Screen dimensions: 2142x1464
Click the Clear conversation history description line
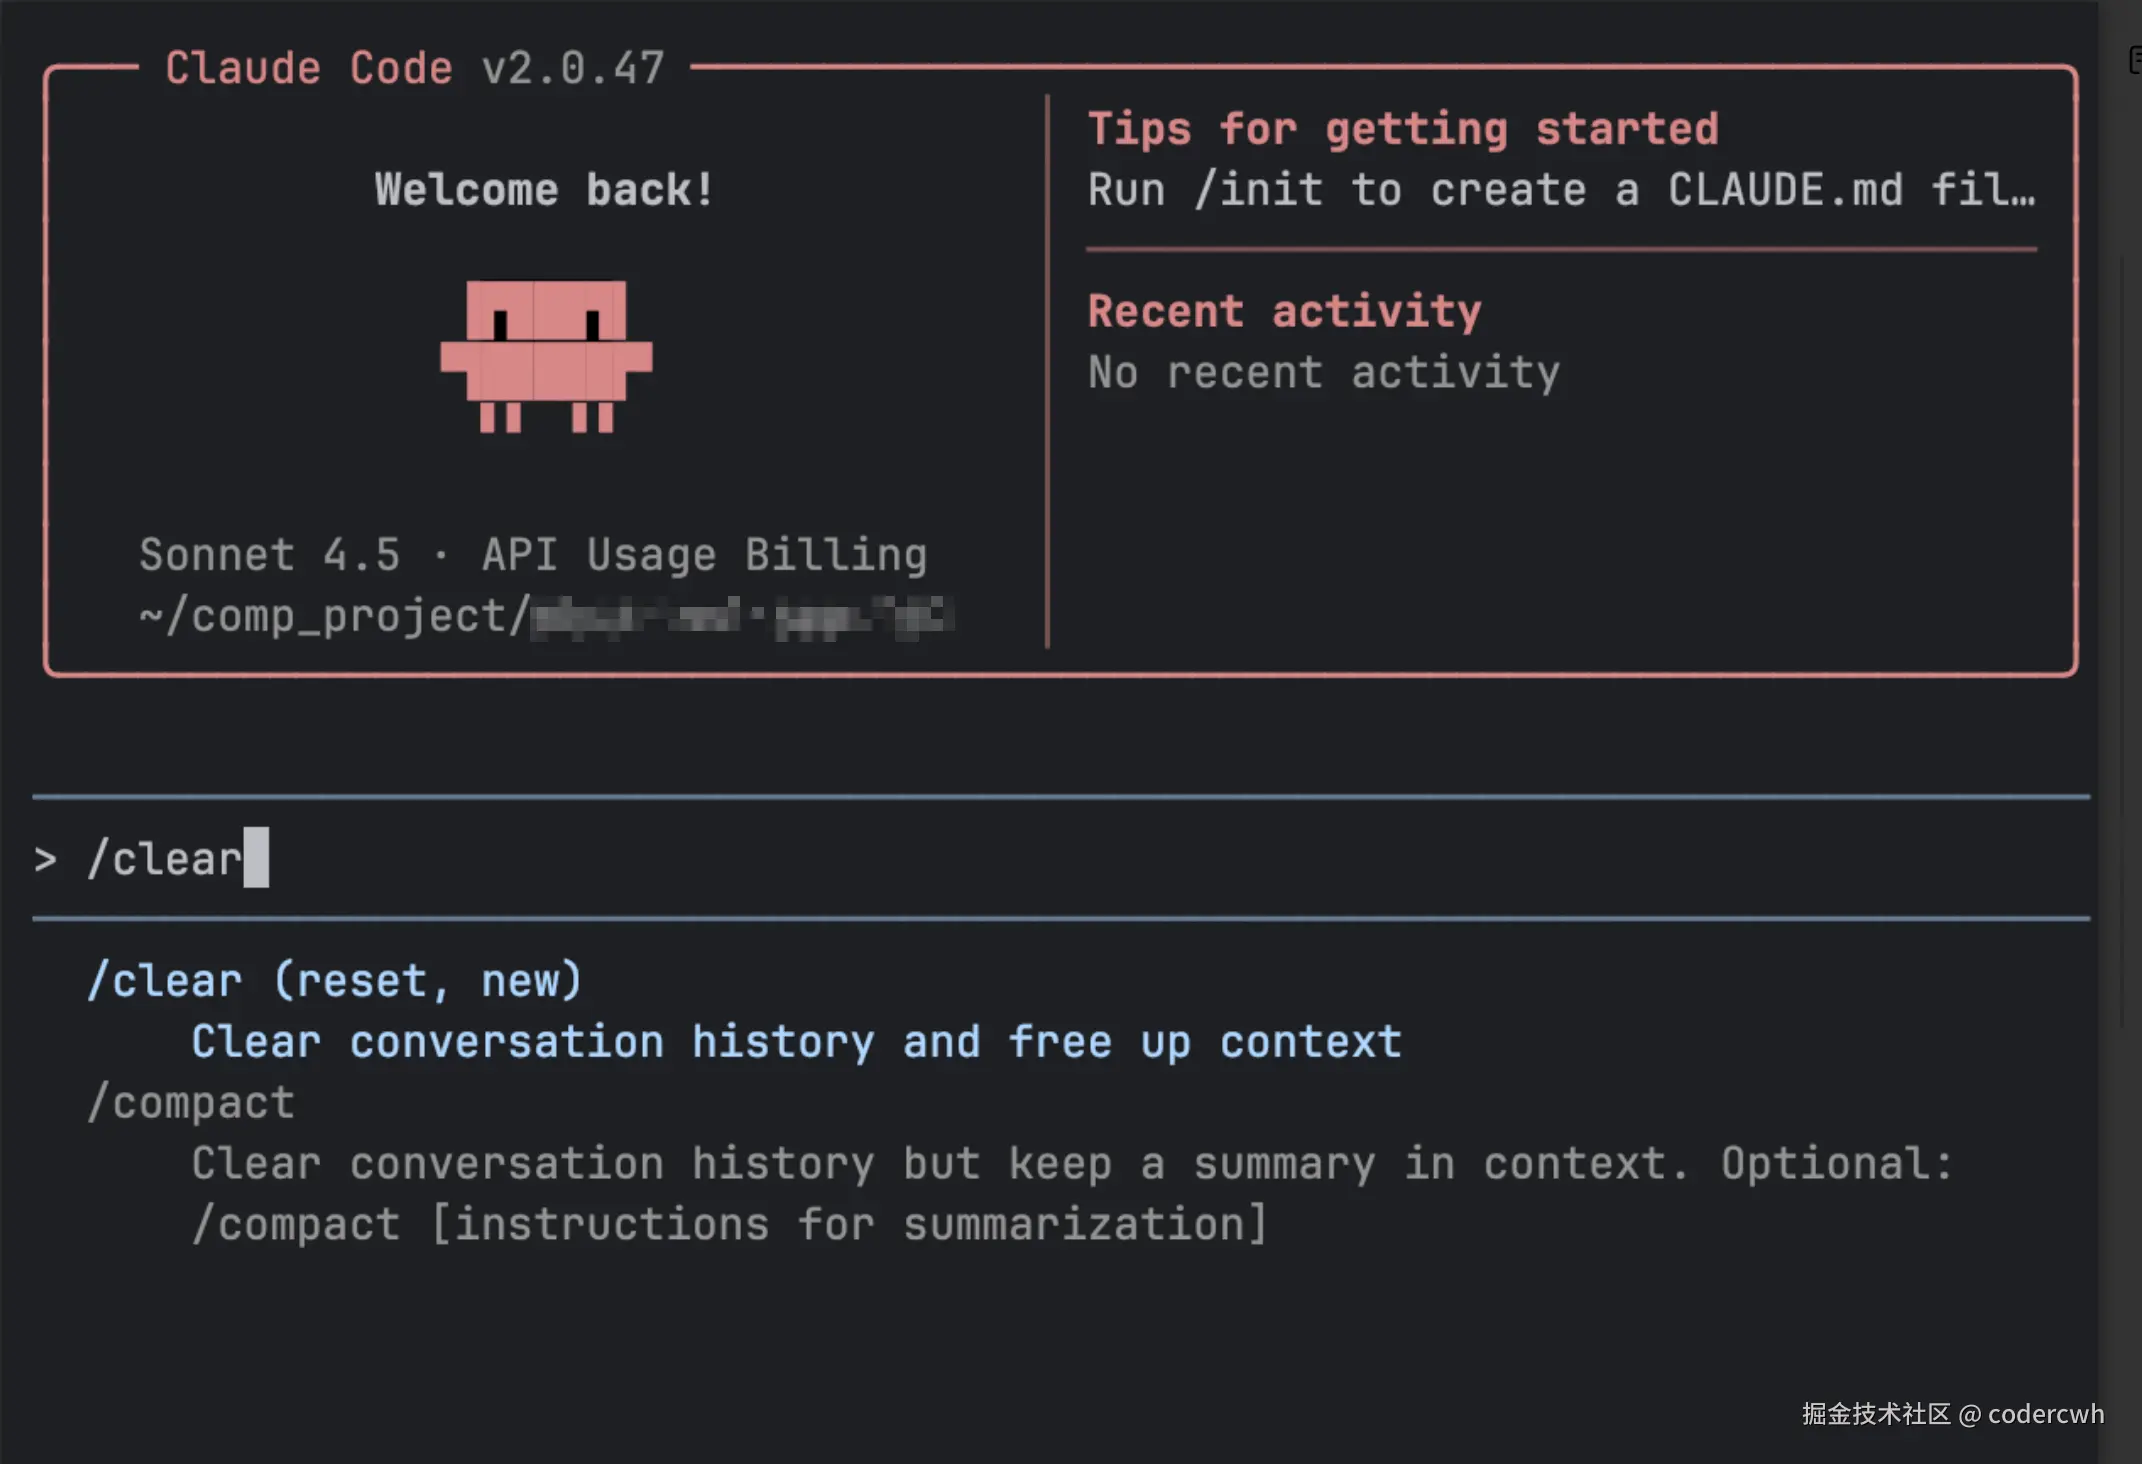796,1042
